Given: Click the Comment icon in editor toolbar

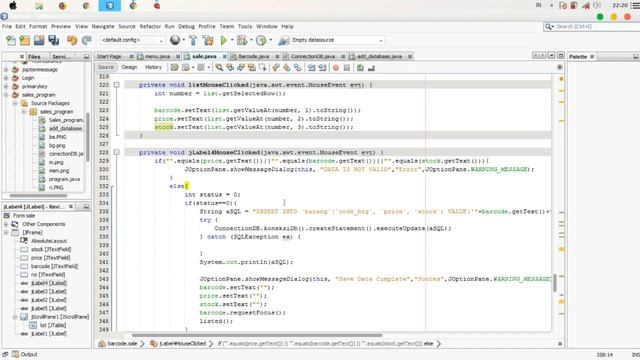Looking at the screenshot, I should tap(360, 68).
